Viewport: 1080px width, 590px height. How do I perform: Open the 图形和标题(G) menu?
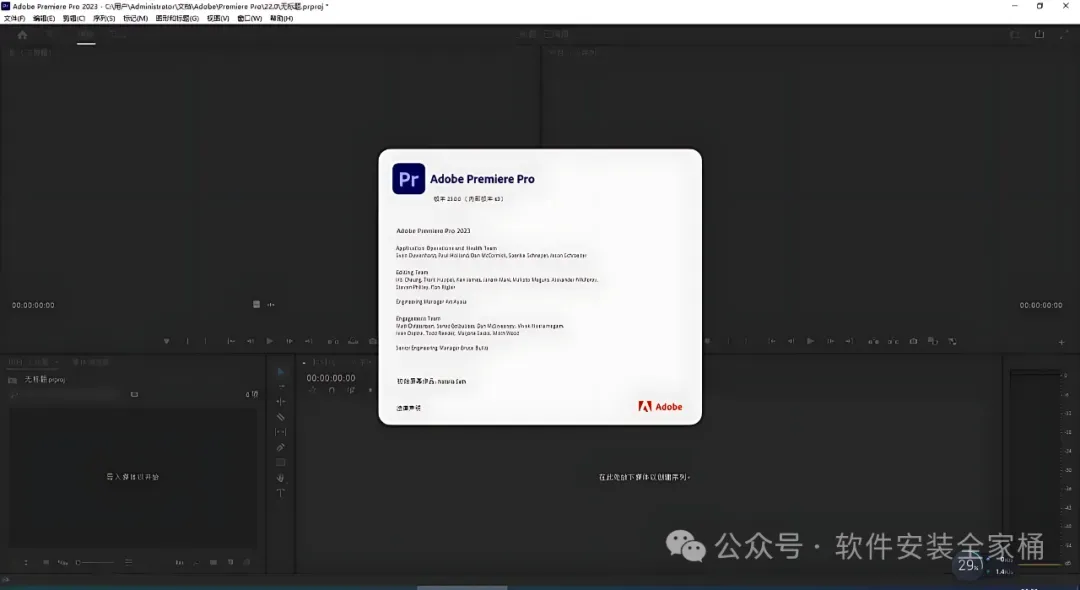tap(177, 19)
